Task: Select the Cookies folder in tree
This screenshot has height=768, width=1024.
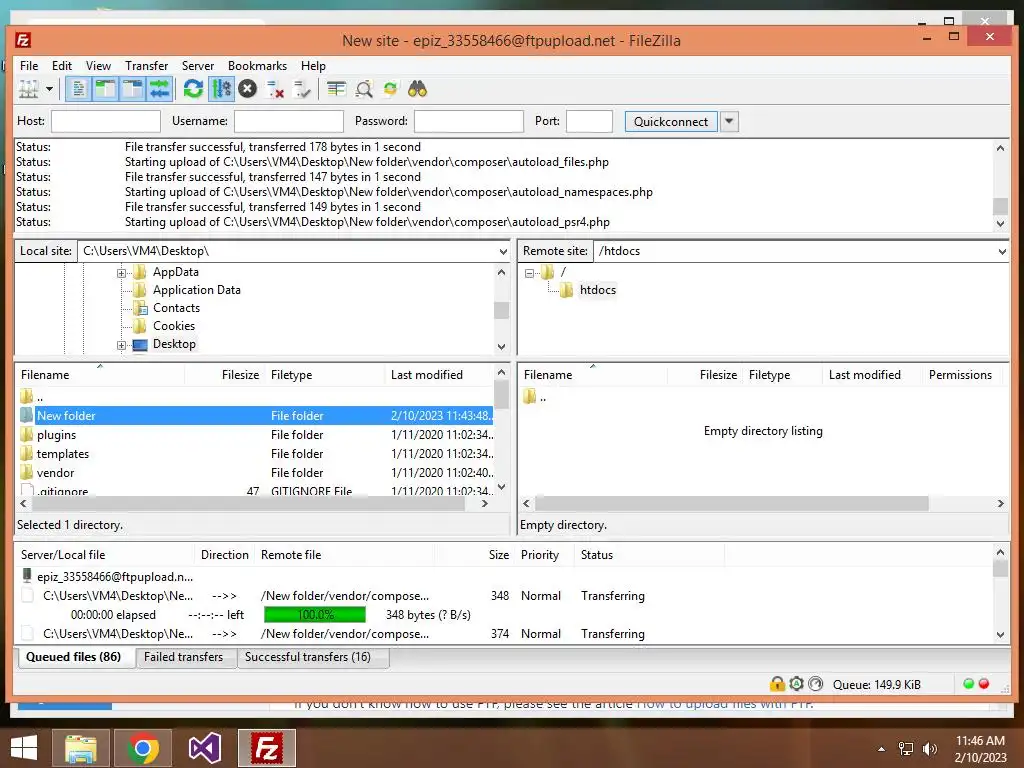Action: [x=174, y=326]
